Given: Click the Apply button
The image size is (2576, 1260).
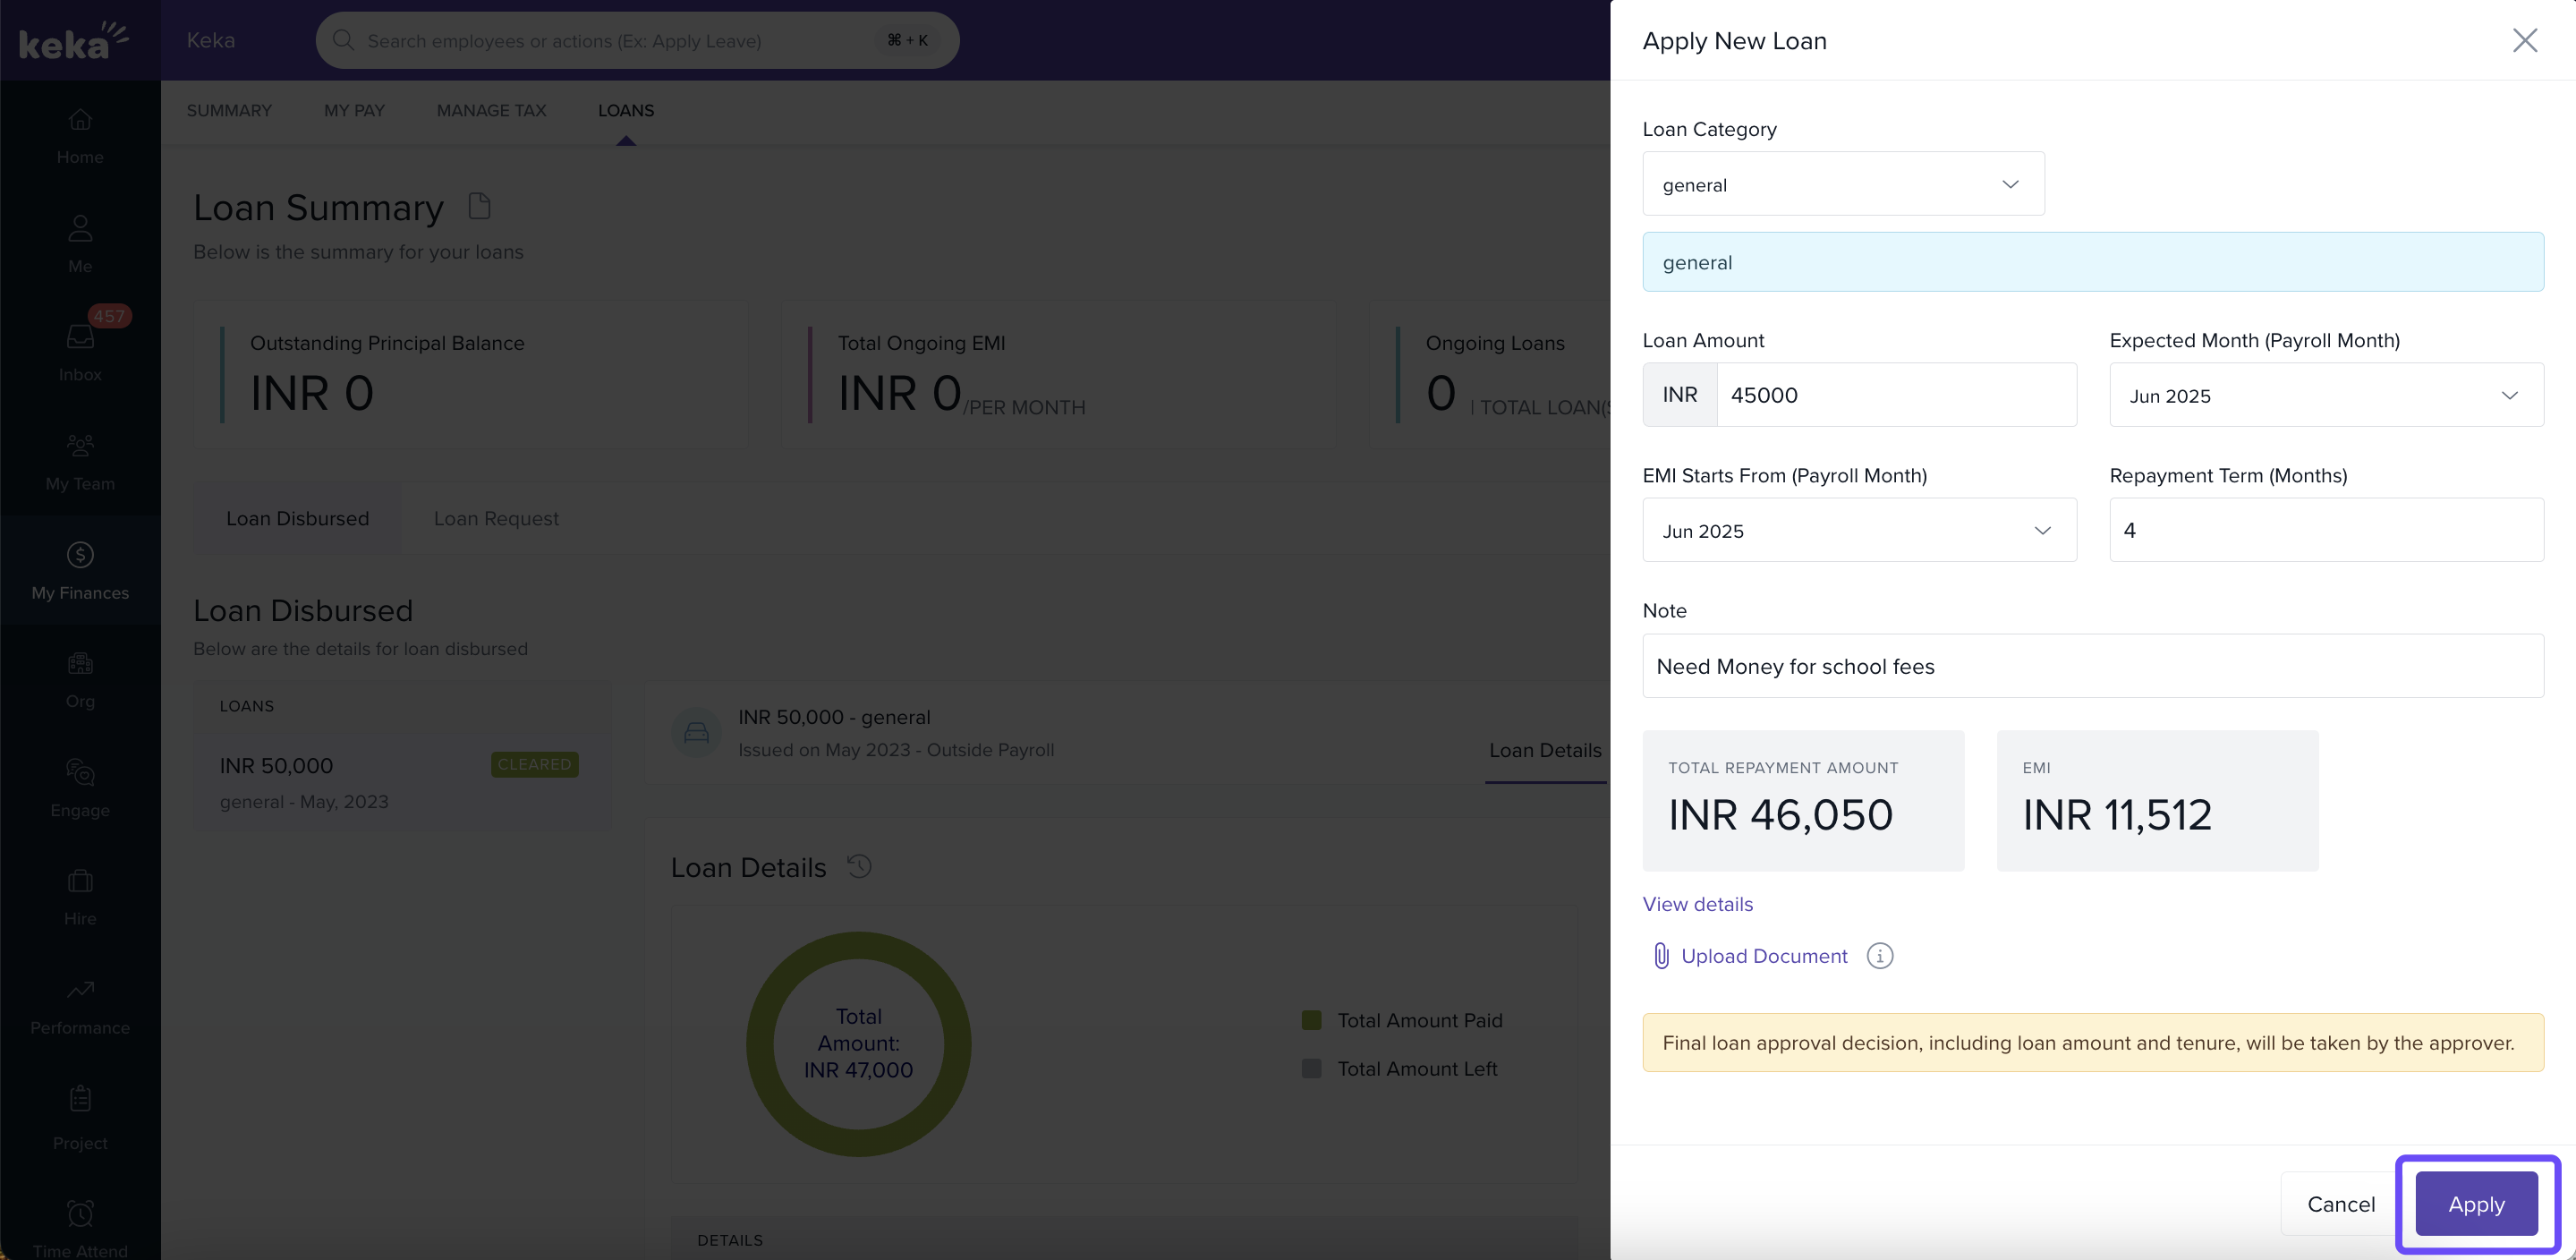Looking at the screenshot, I should [x=2476, y=1204].
